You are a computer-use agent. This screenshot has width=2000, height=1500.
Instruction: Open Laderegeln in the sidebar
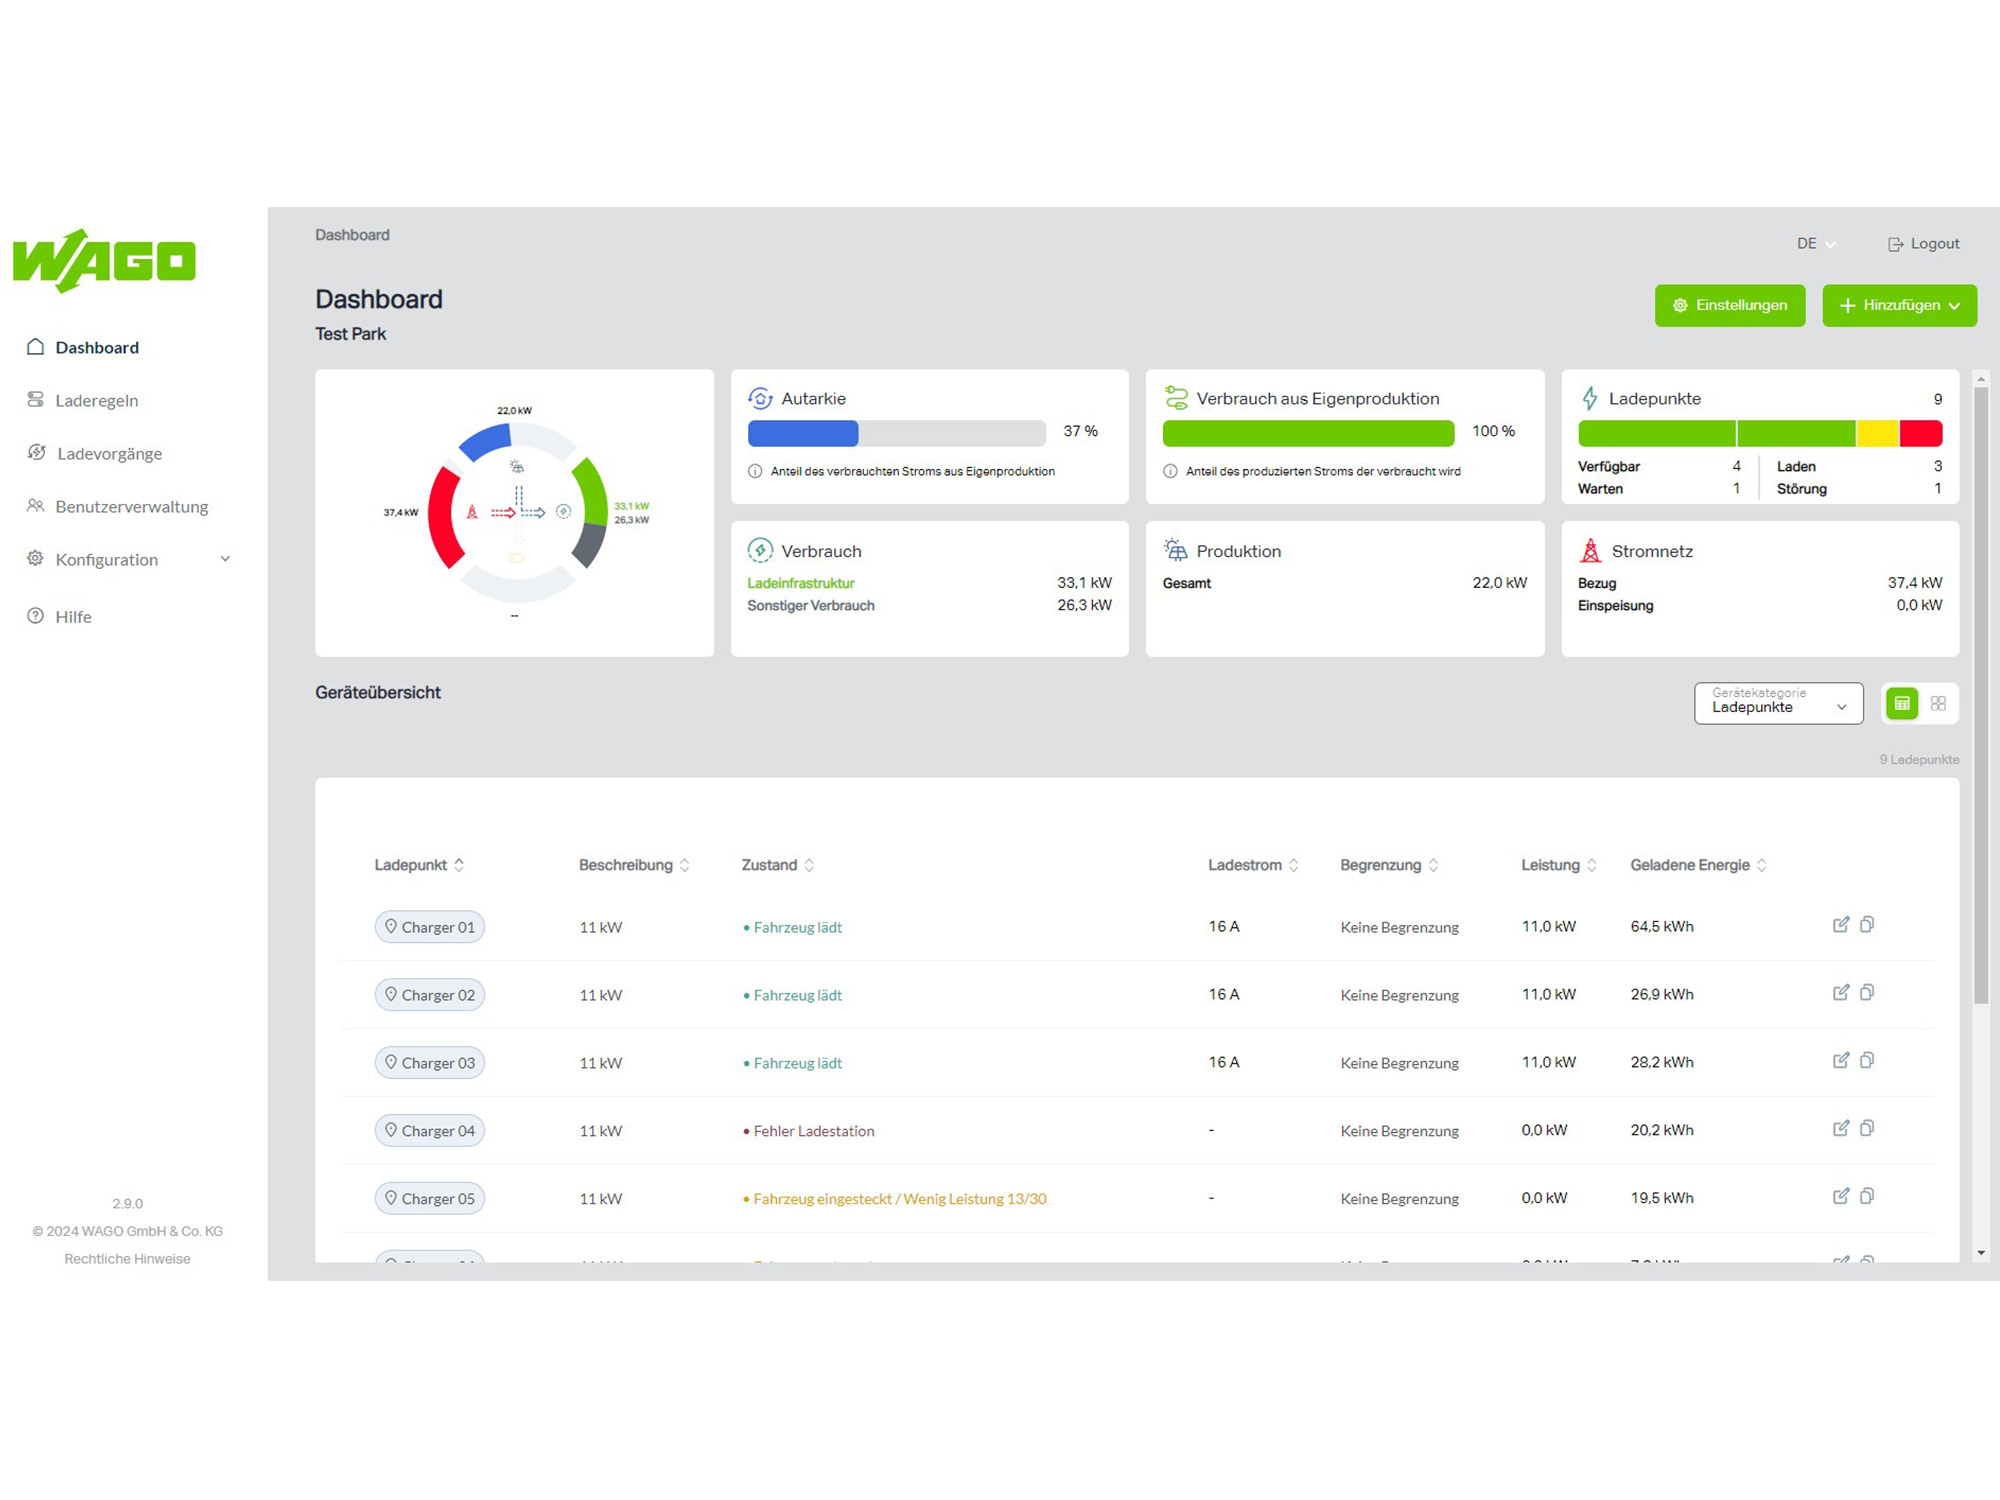pyautogui.click(x=96, y=400)
